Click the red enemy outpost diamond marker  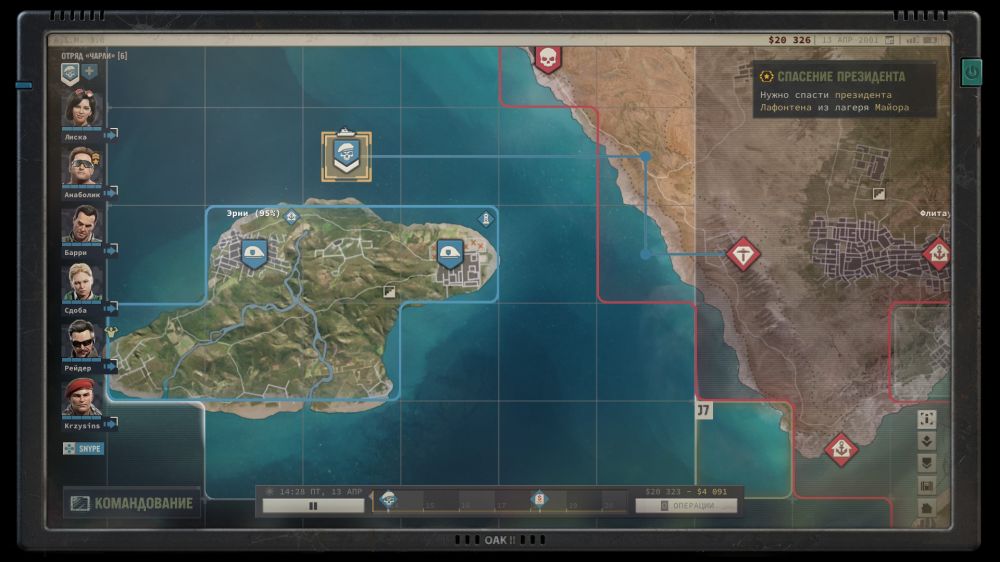(x=742, y=254)
